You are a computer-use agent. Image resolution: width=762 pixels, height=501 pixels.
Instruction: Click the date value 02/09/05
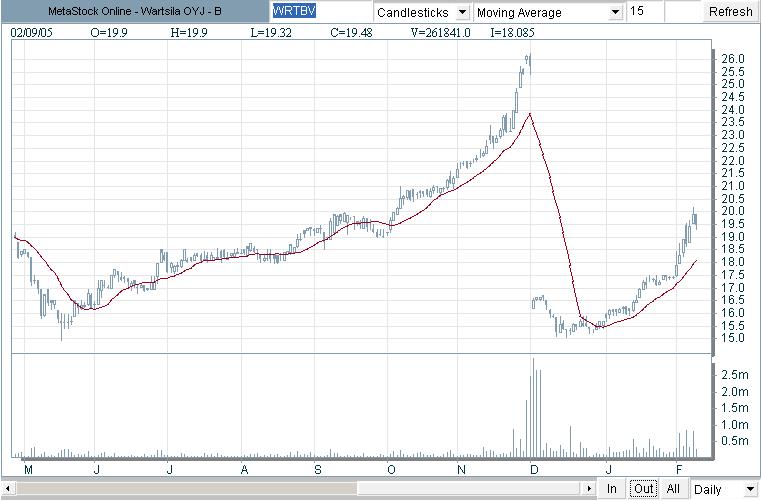pos(32,33)
